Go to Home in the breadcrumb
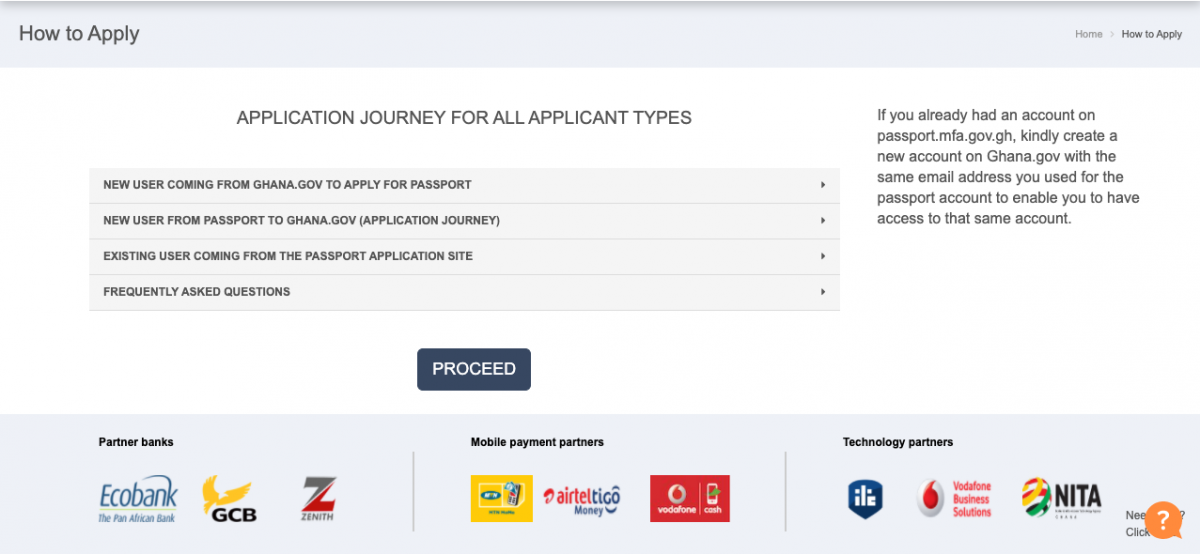 click(1089, 34)
